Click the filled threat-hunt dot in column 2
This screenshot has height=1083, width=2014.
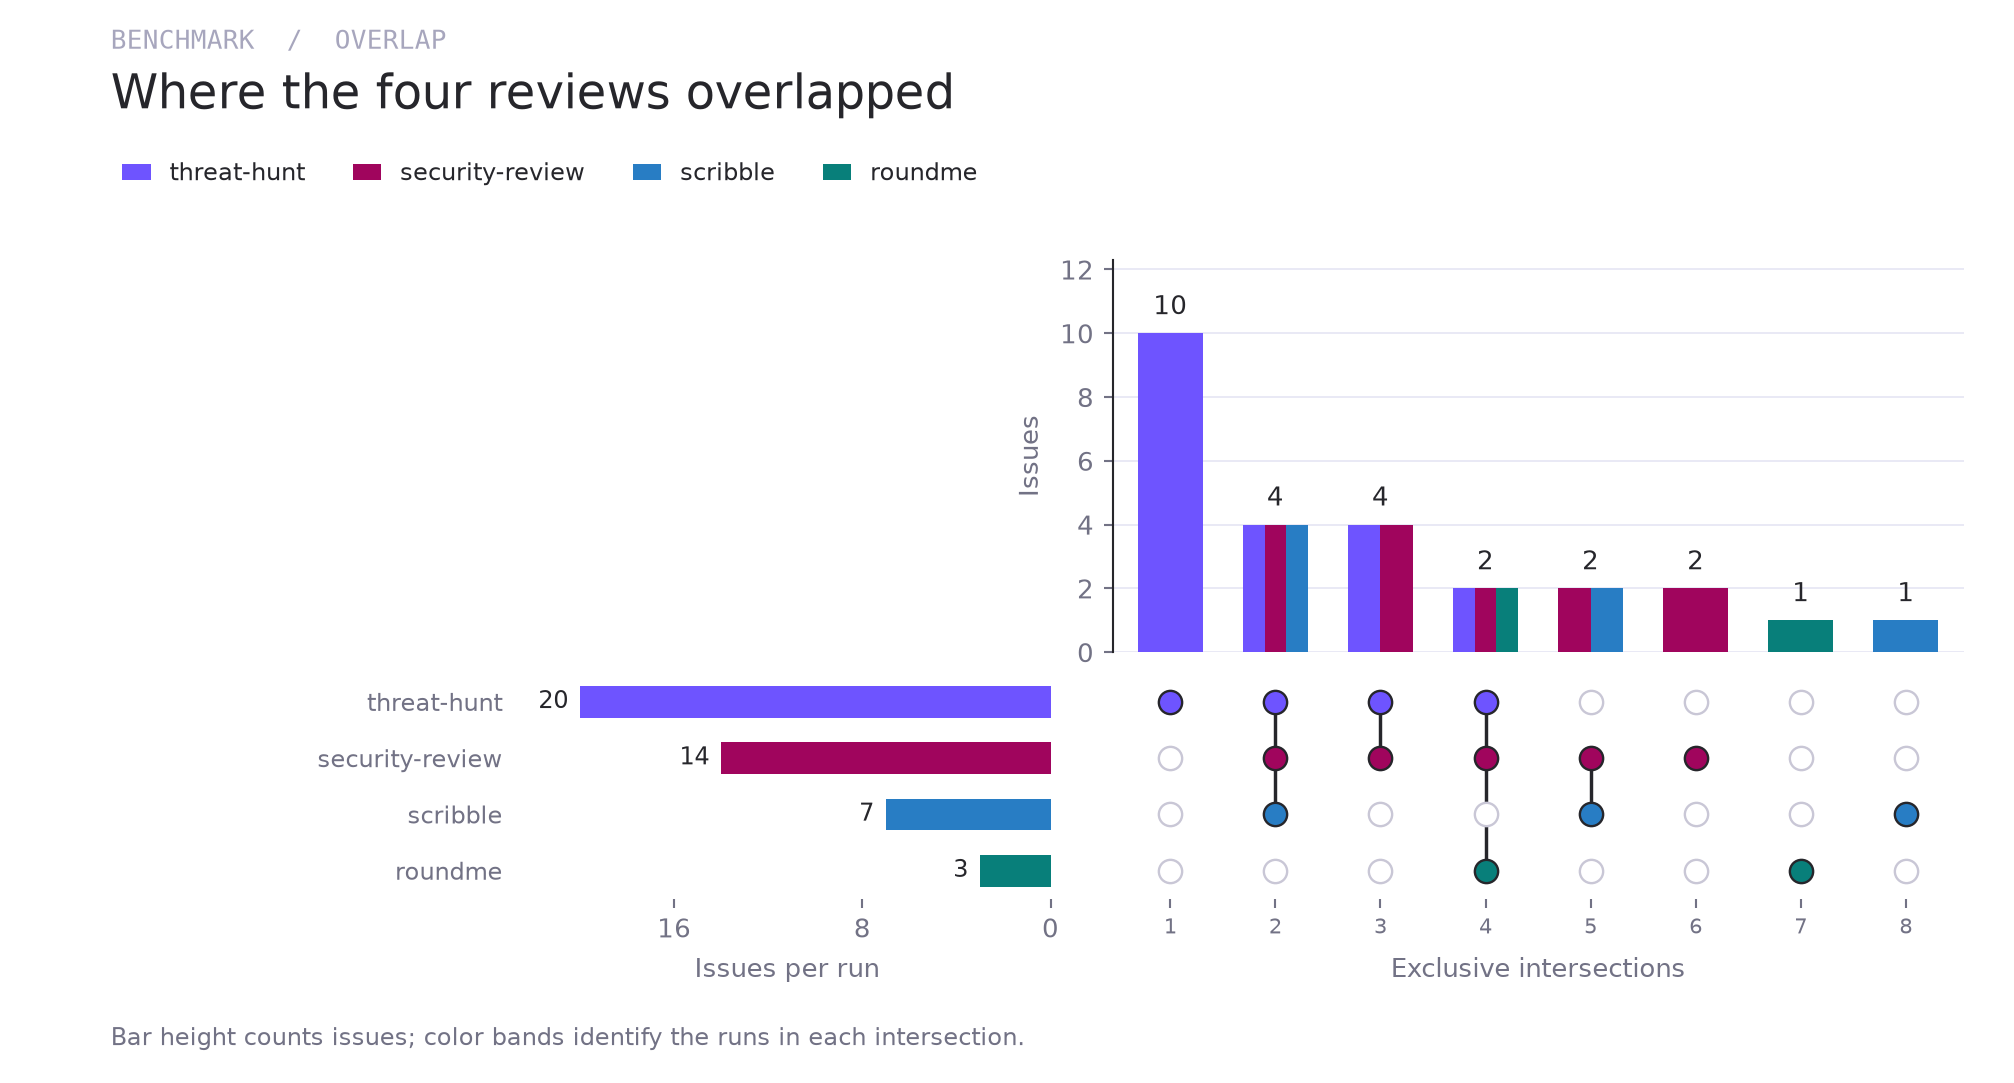pyautogui.click(x=1275, y=702)
